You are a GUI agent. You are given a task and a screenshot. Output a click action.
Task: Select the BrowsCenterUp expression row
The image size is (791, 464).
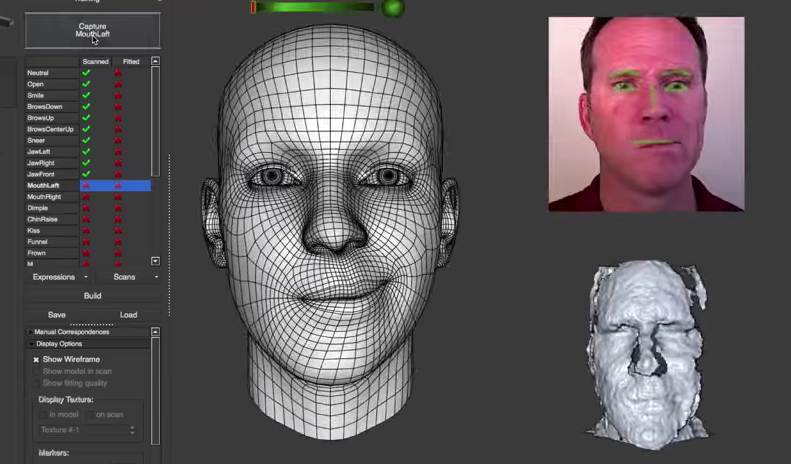tap(88, 129)
